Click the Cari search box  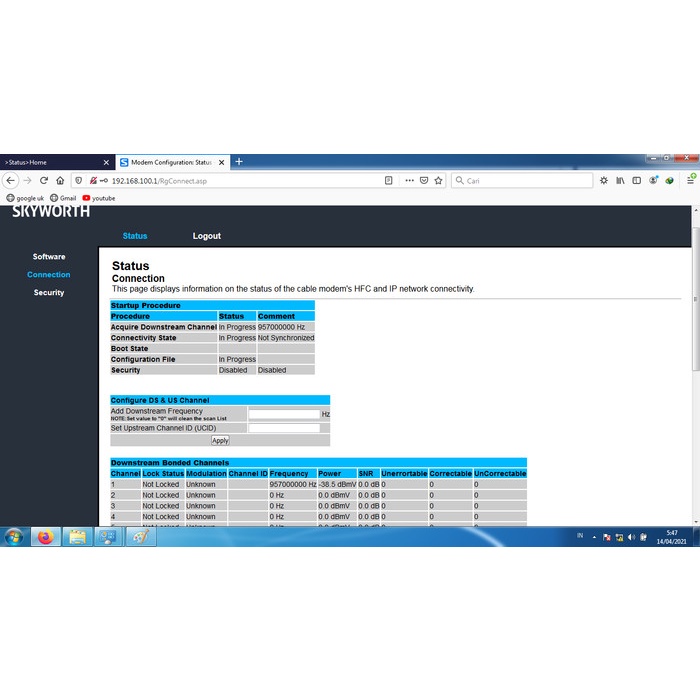click(x=522, y=180)
